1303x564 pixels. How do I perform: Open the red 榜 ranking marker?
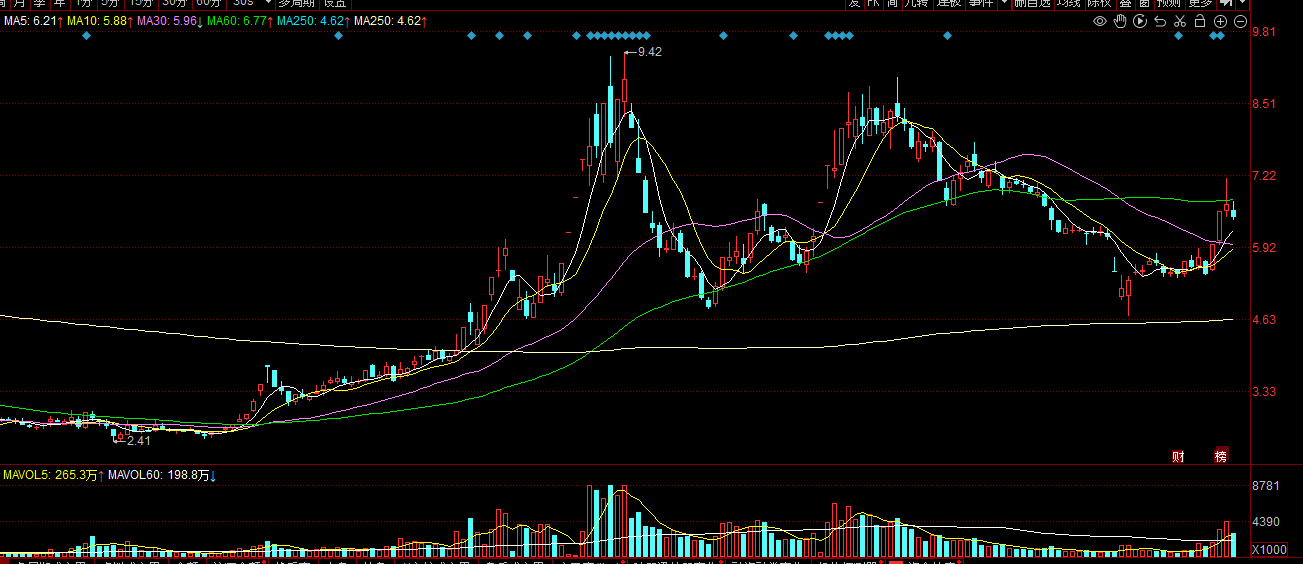click(1220, 455)
